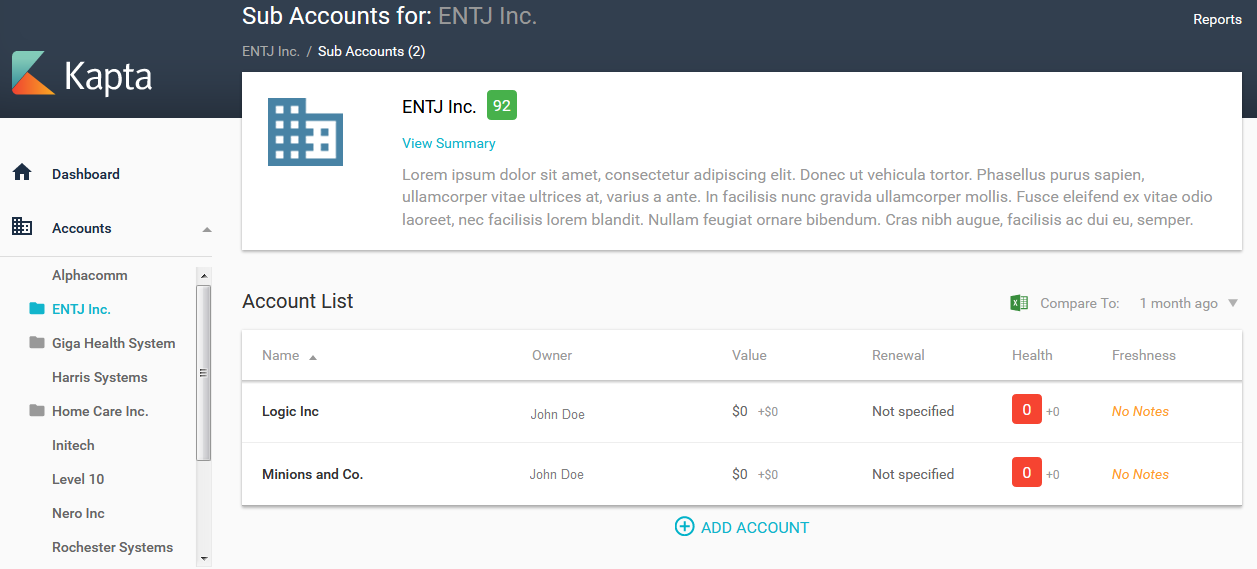Screen dimensions: 1257x569
Task: Click the ADD ACCOUNT button
Action: [x=741, y=527]
